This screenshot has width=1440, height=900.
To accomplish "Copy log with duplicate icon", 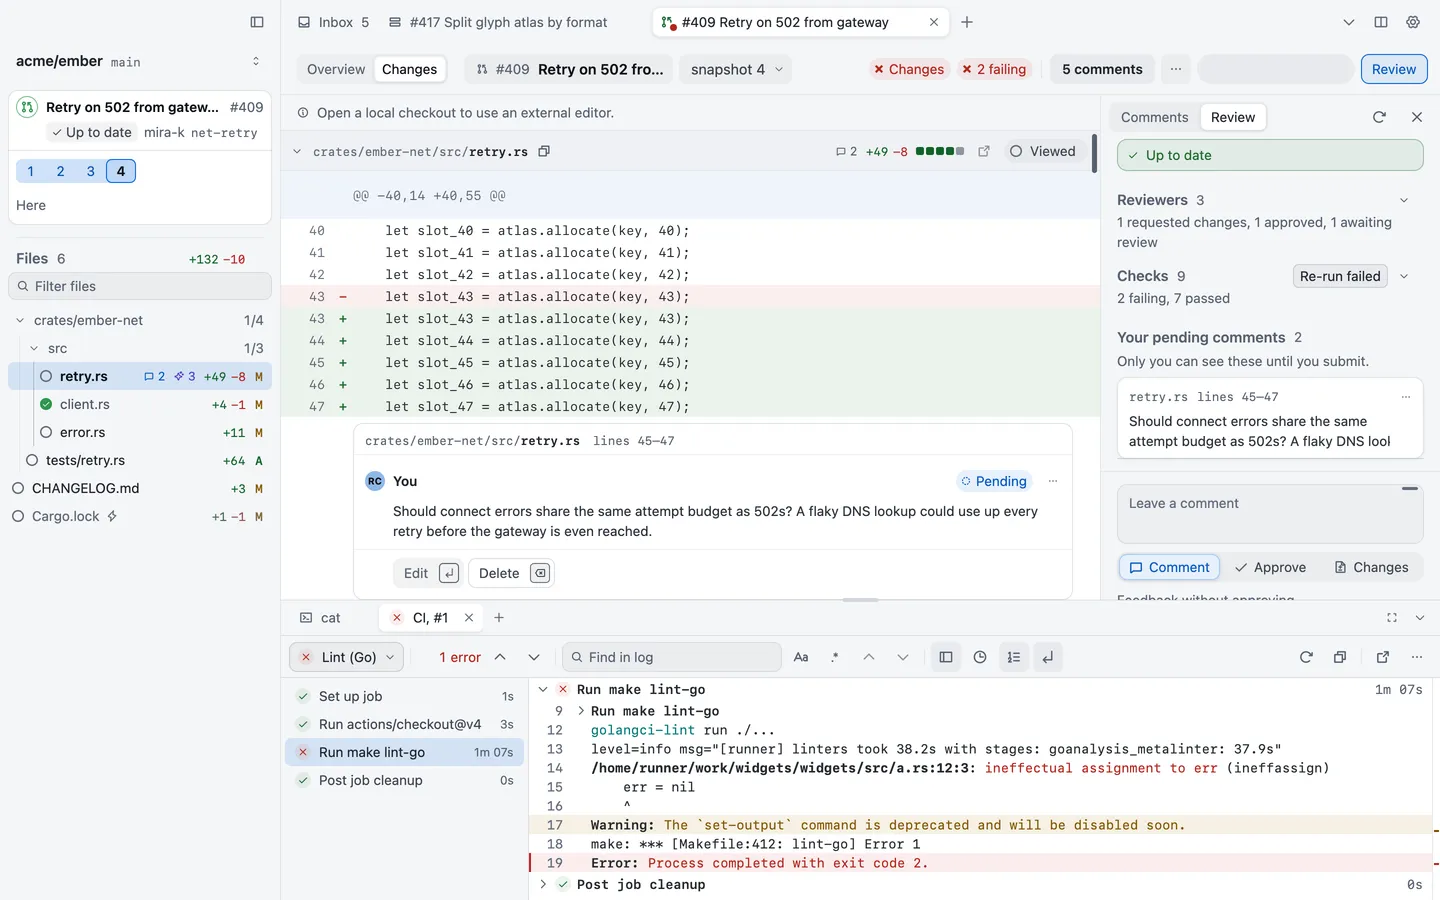I will pyautogui.click(x=1340, y=657).
